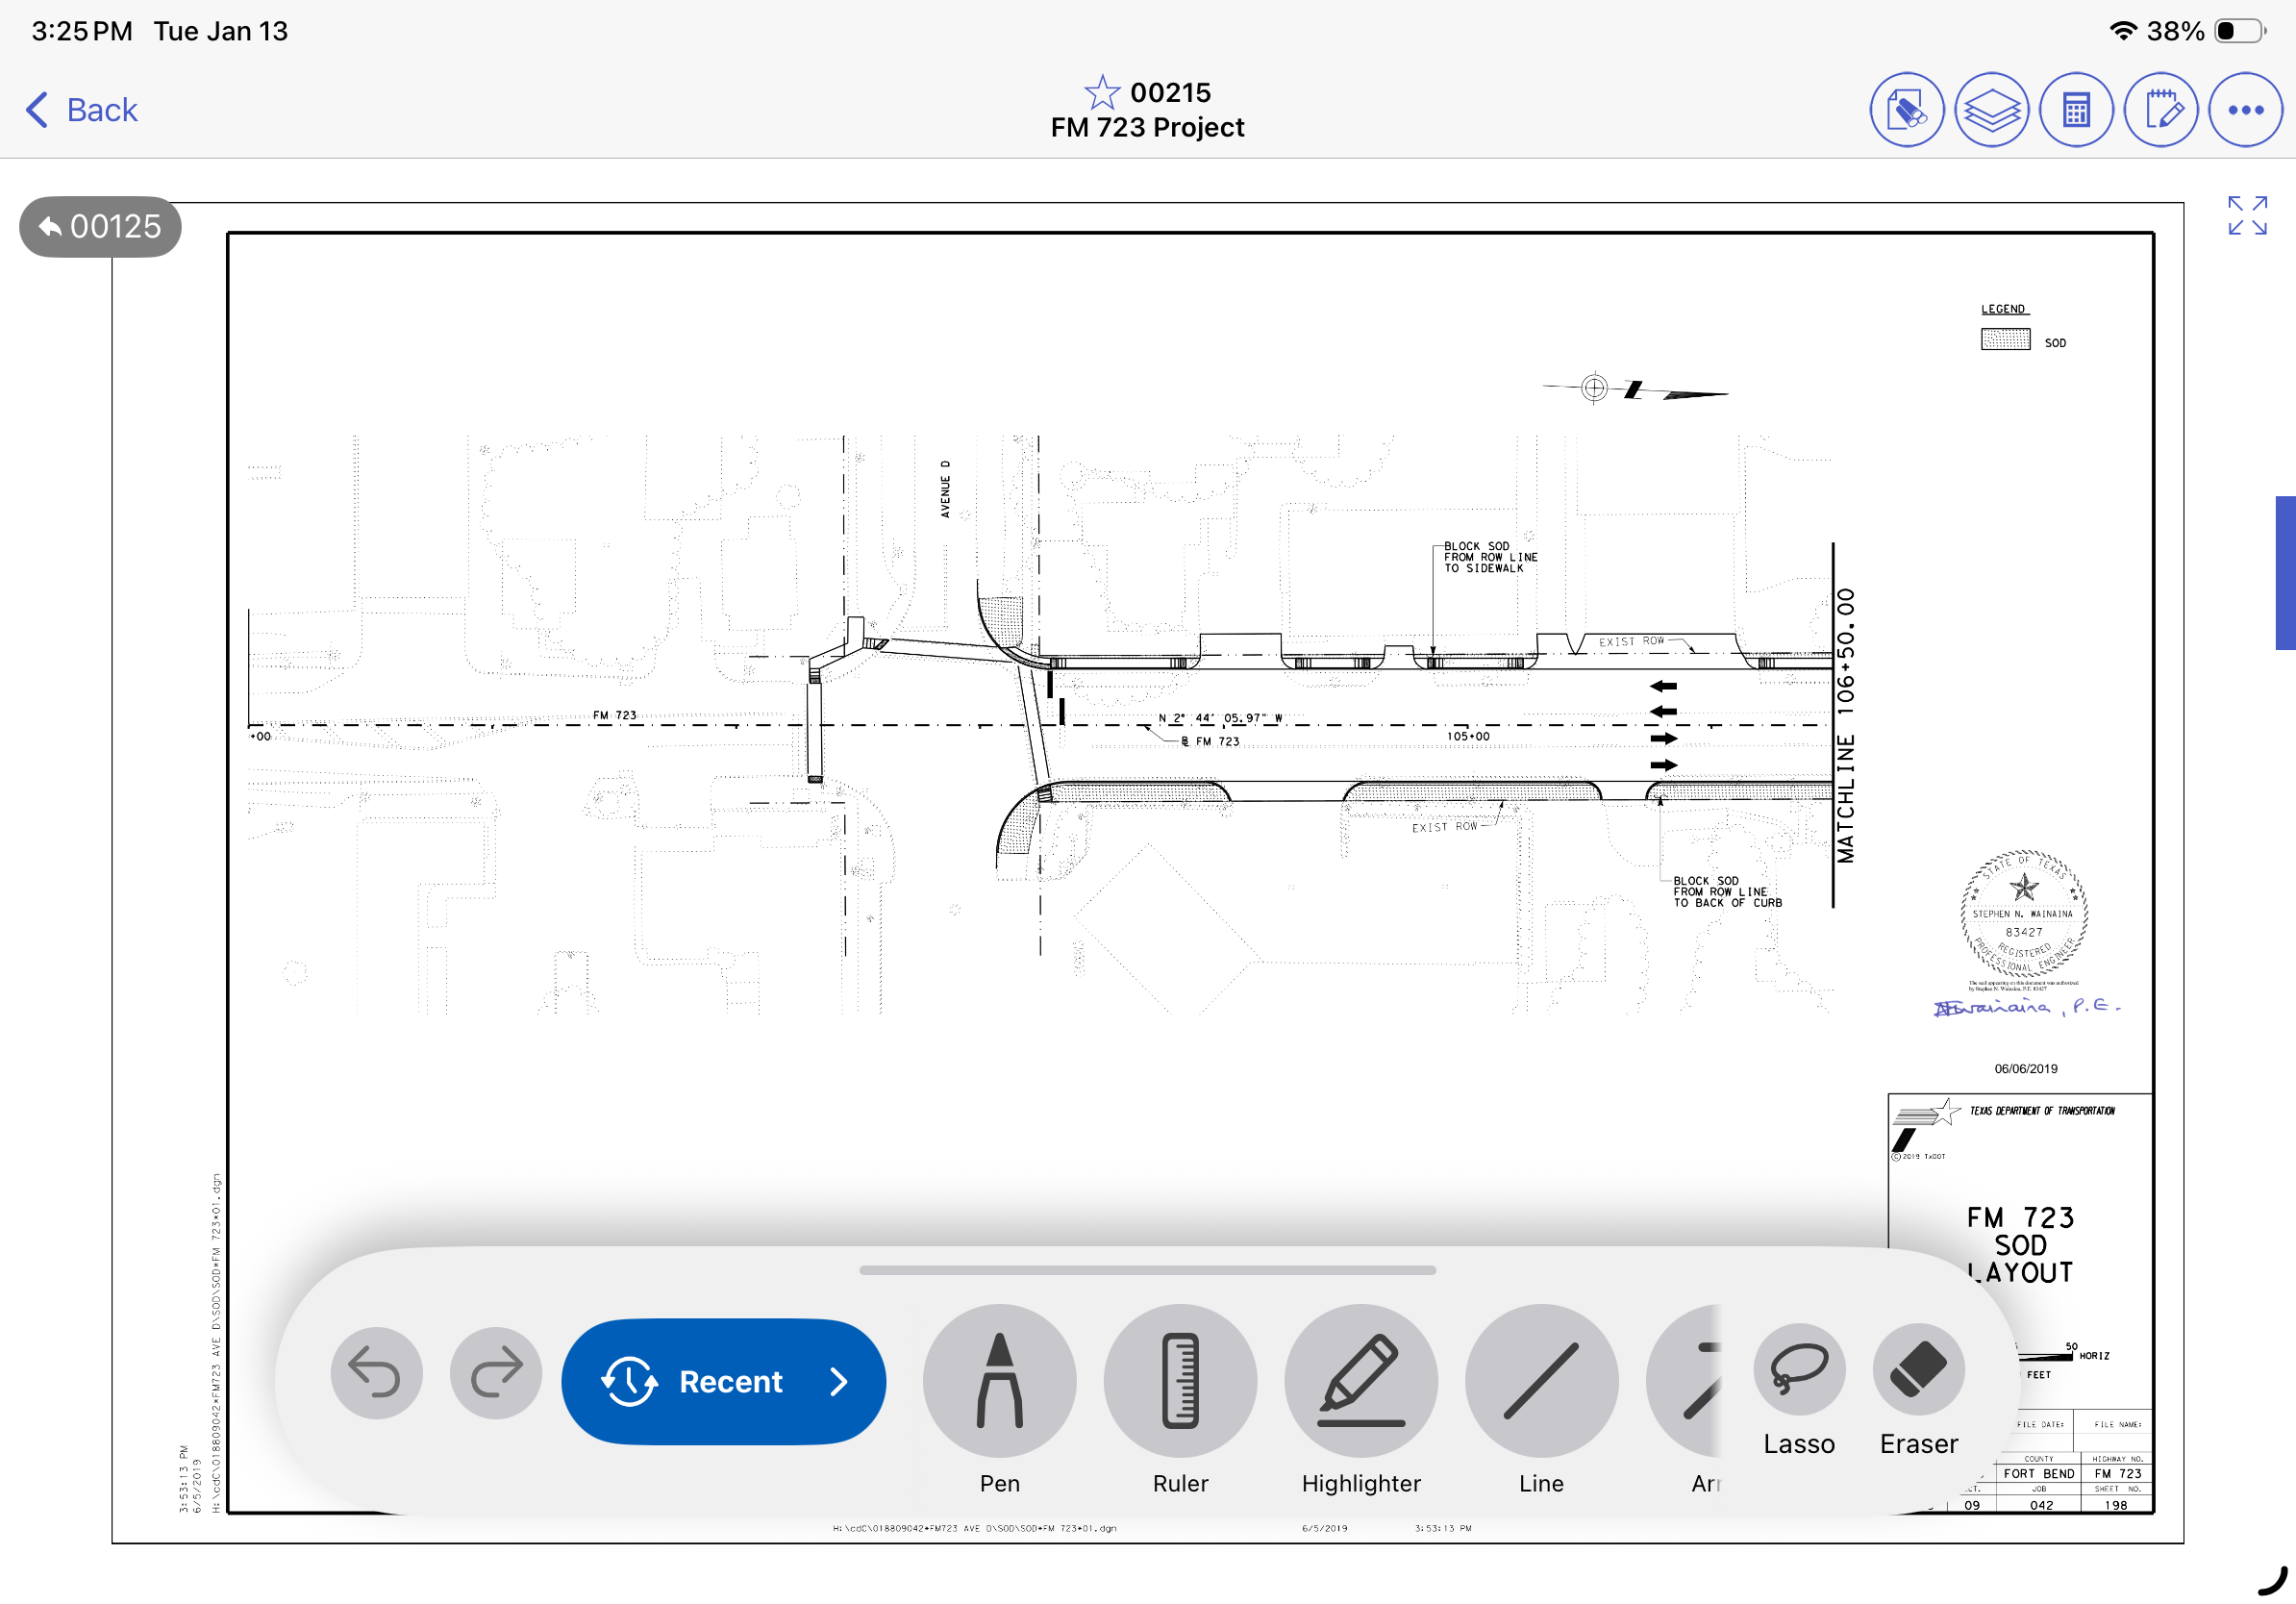The height and width of the screenshot is (1604, 2296).
Task: Tap the 'FM 723 SOD LAYOUT' title block
Action: (x=2020, y=1245)
